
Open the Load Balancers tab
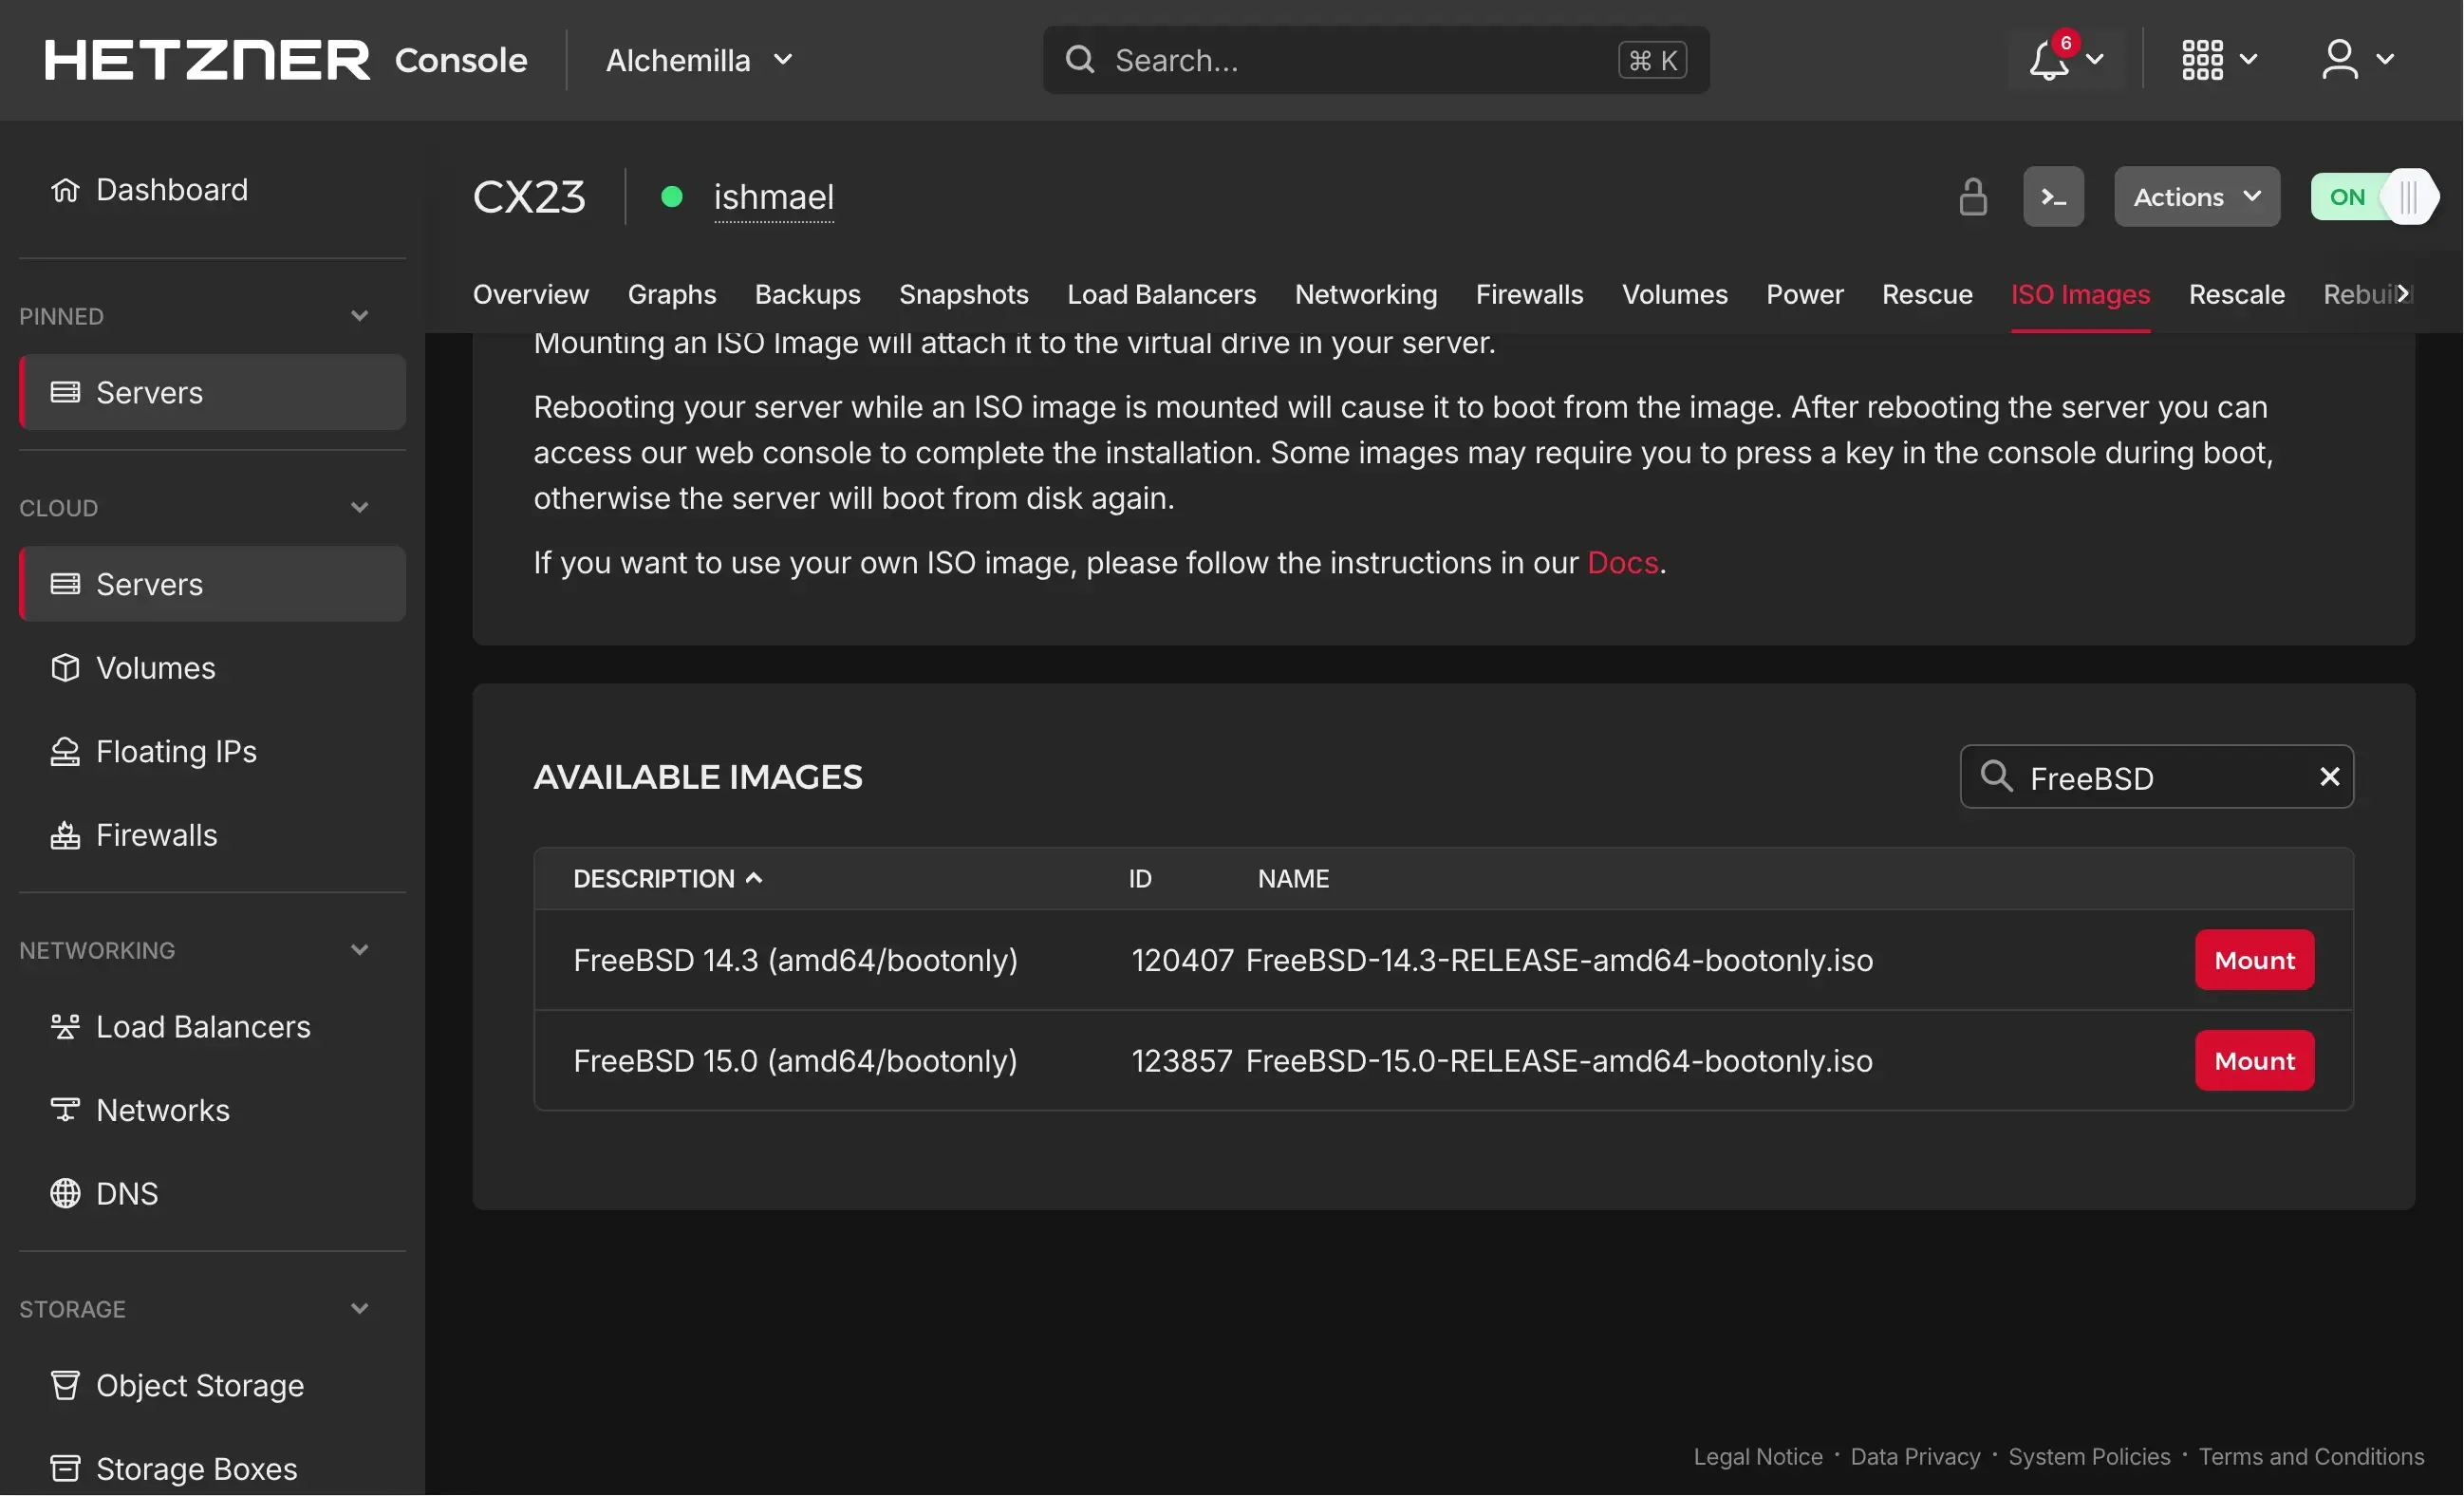pos(1161,295)
